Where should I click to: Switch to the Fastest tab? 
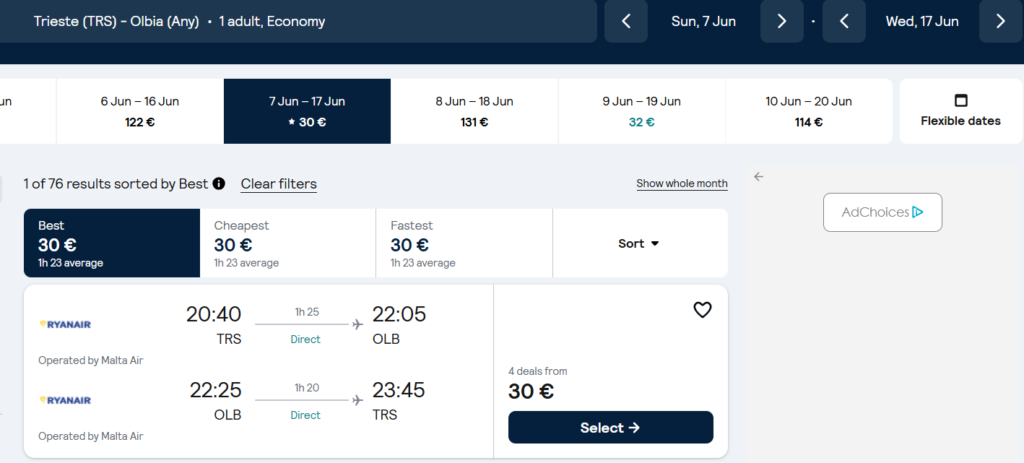pos(464,244)
